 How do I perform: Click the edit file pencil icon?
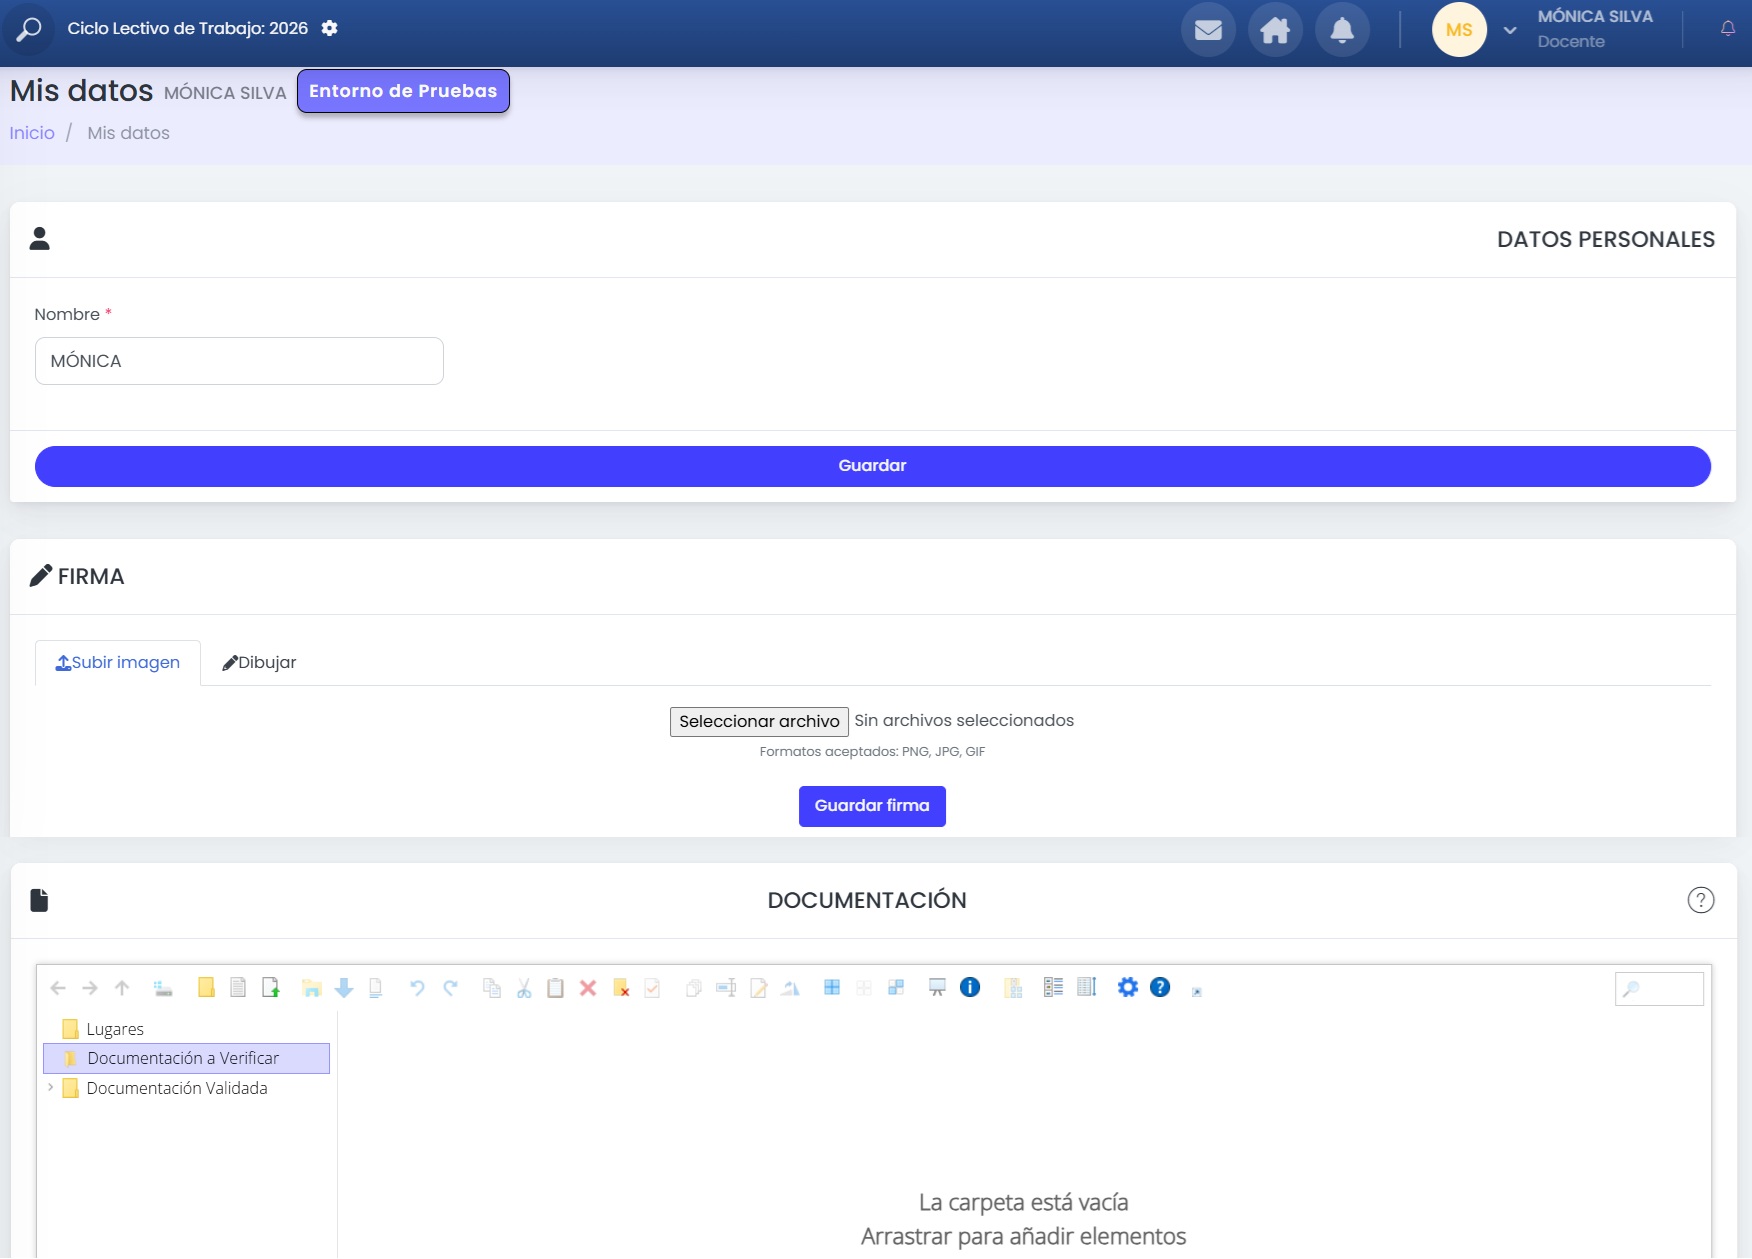759,988
